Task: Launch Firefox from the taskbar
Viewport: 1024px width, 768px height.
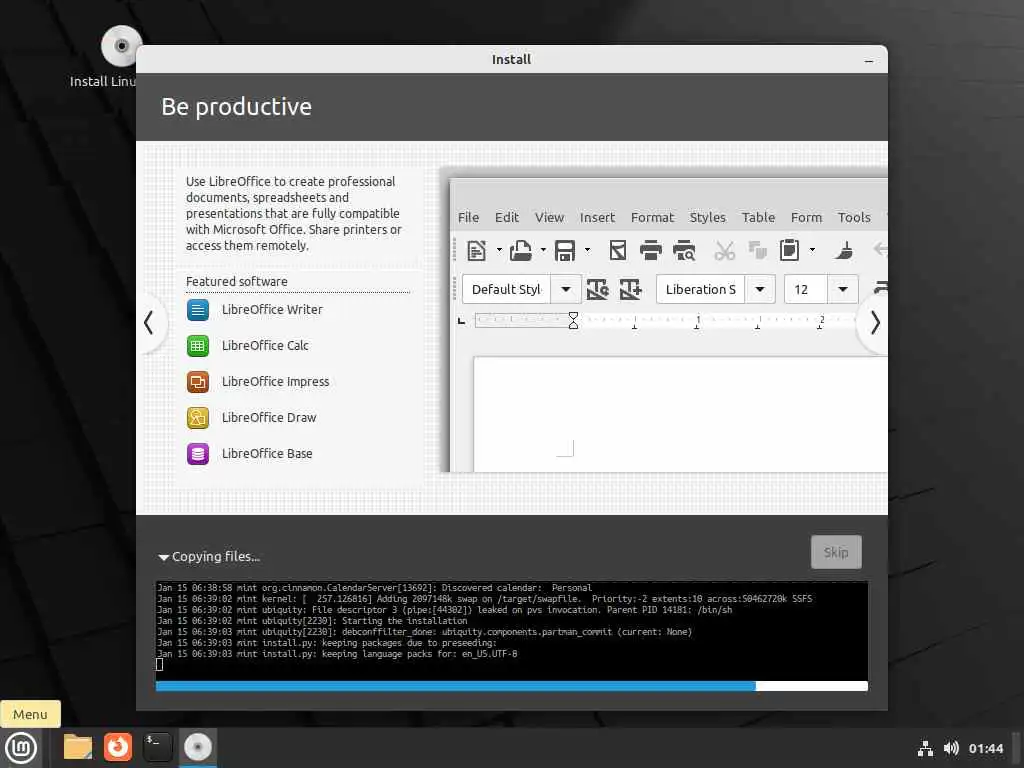Action: coord(118,747)
